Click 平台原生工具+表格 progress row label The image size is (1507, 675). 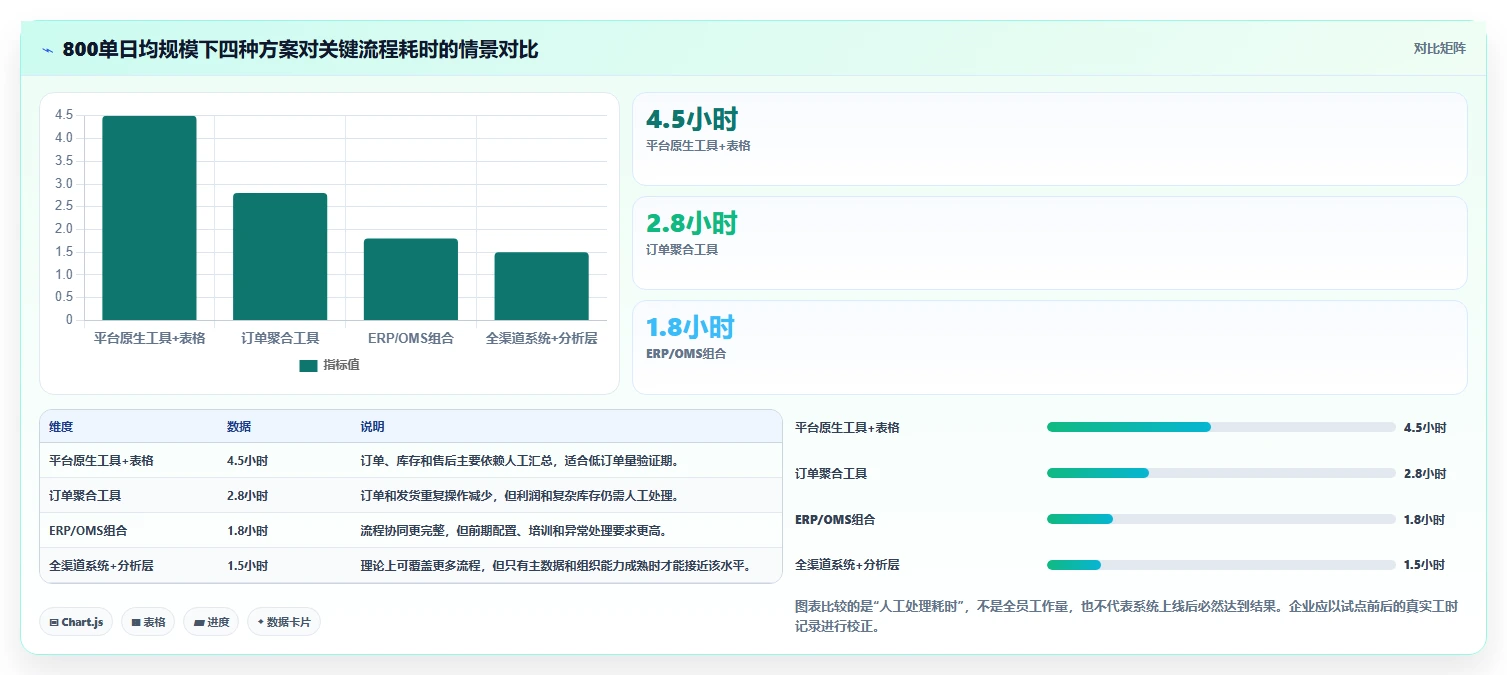847,428
